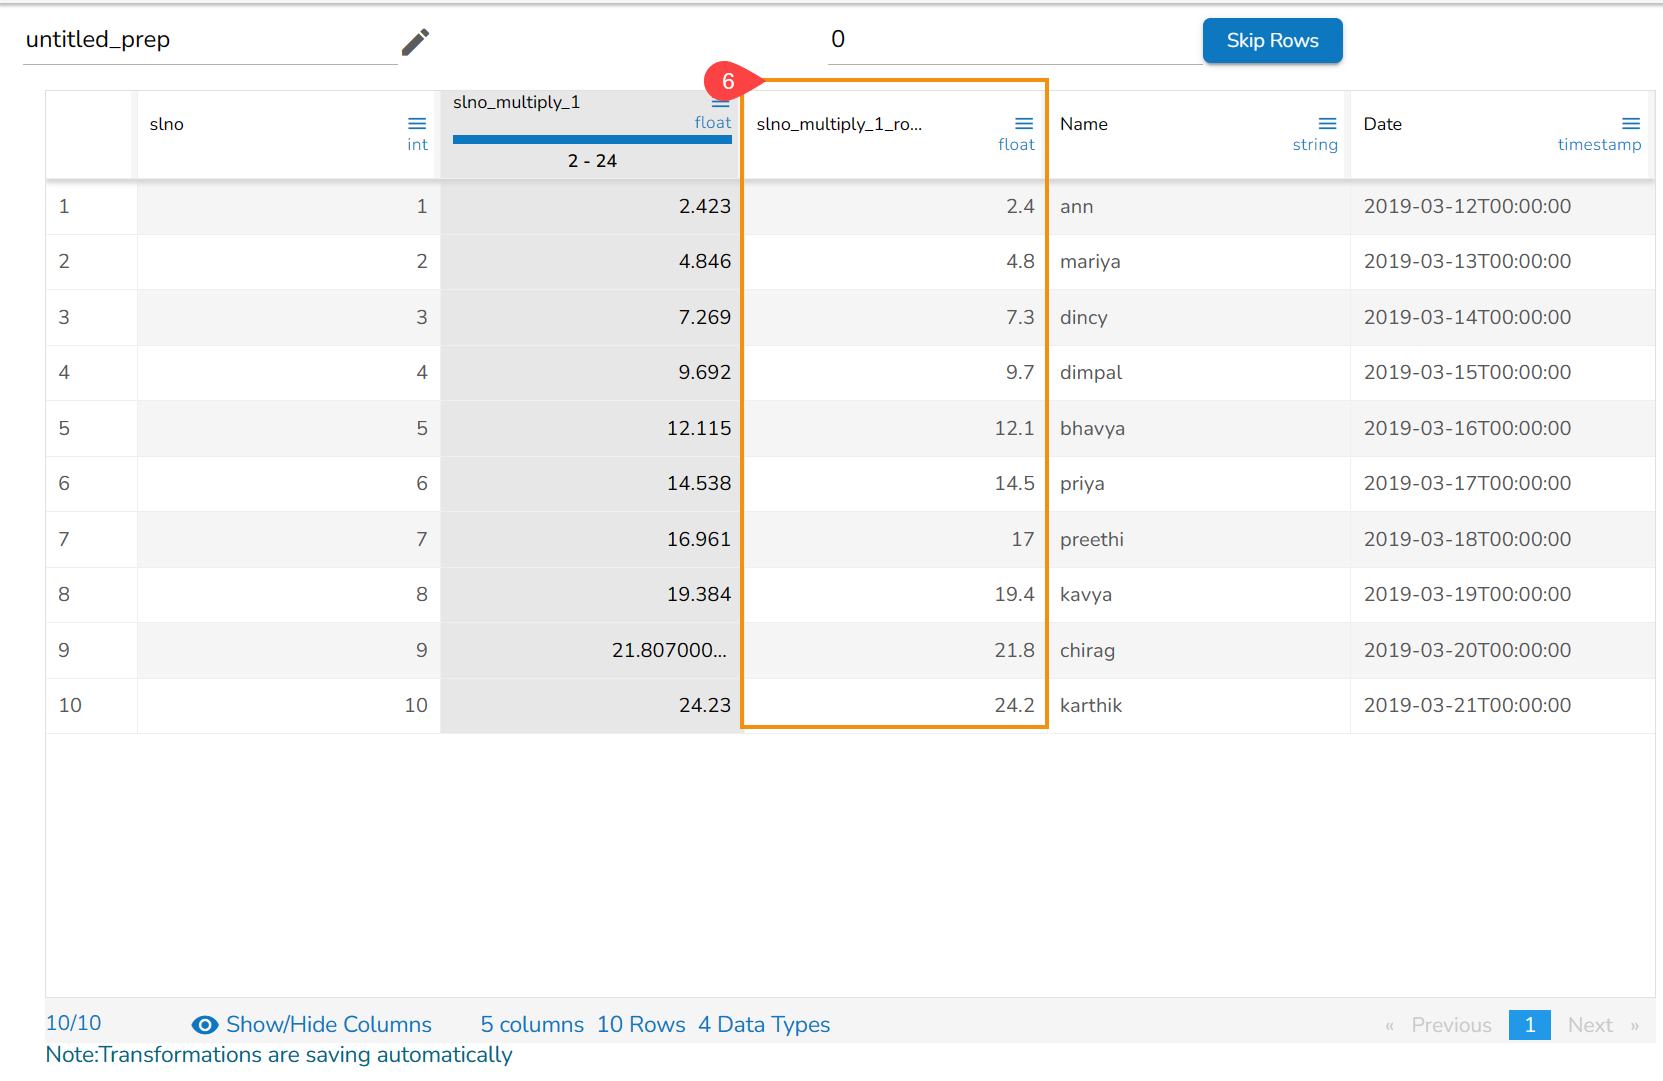Open the Name column hamburger menu

coord(1328,124)
